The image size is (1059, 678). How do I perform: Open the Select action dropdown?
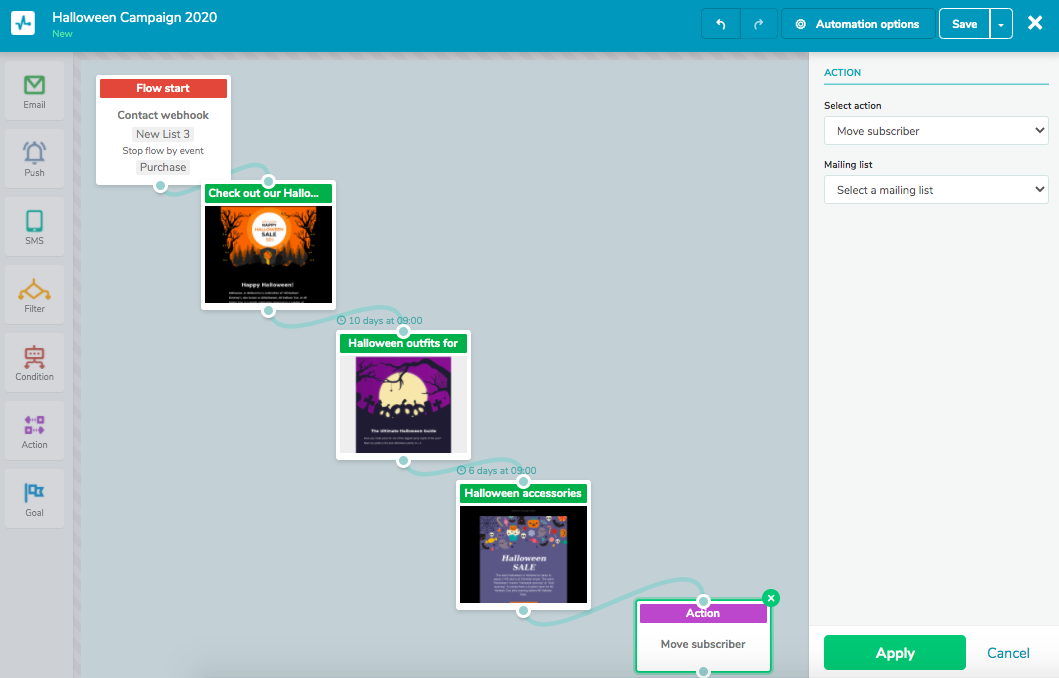point(935,131)
